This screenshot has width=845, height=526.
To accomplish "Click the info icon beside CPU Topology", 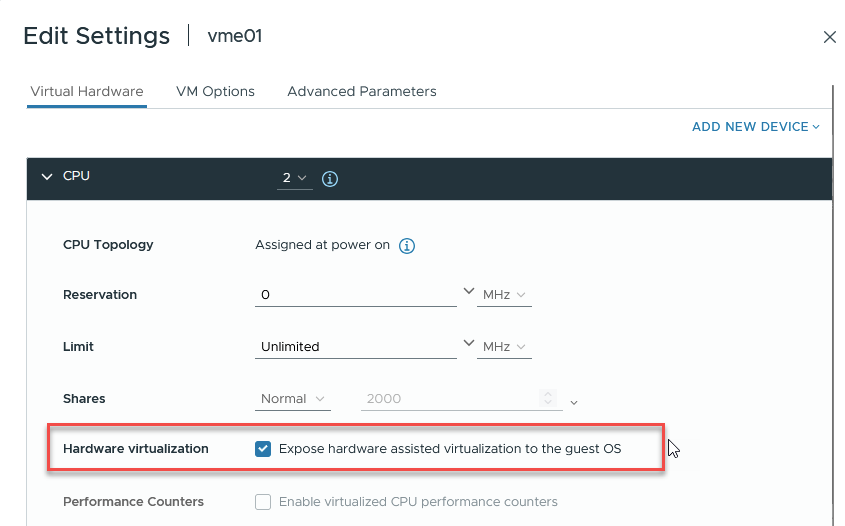I will [407, 245].
